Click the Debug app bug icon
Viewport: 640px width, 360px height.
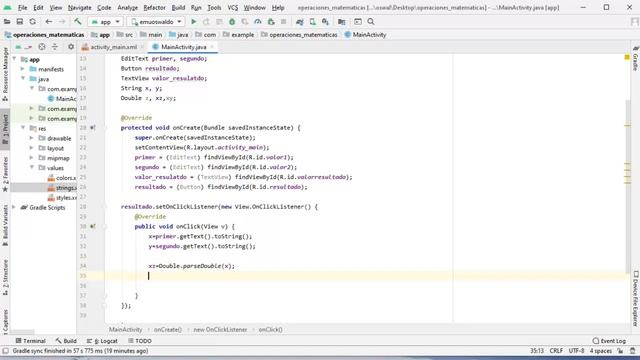(x=232, y=22)
